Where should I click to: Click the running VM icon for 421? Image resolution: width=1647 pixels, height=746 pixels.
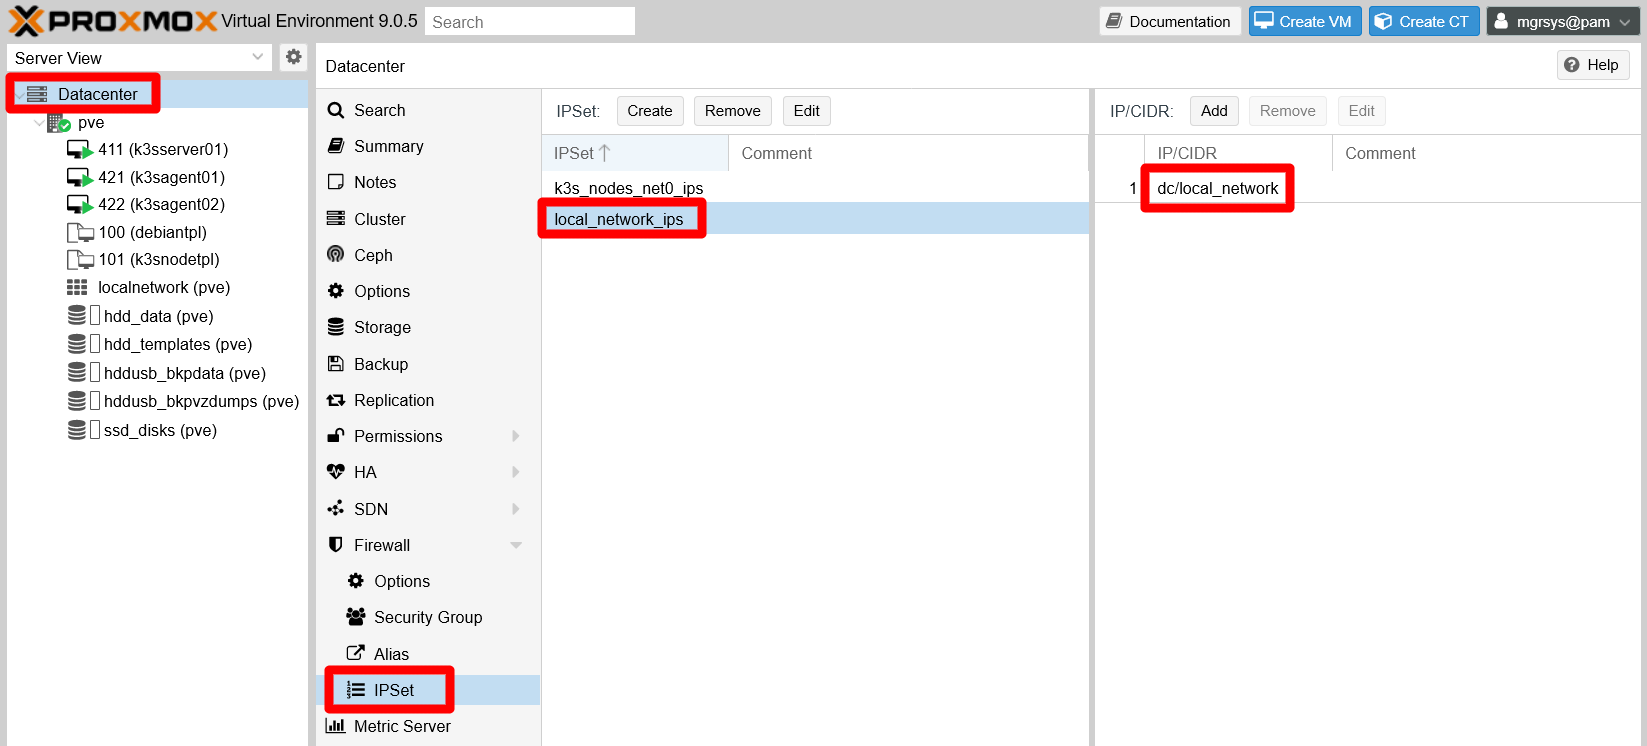[79, 178]
